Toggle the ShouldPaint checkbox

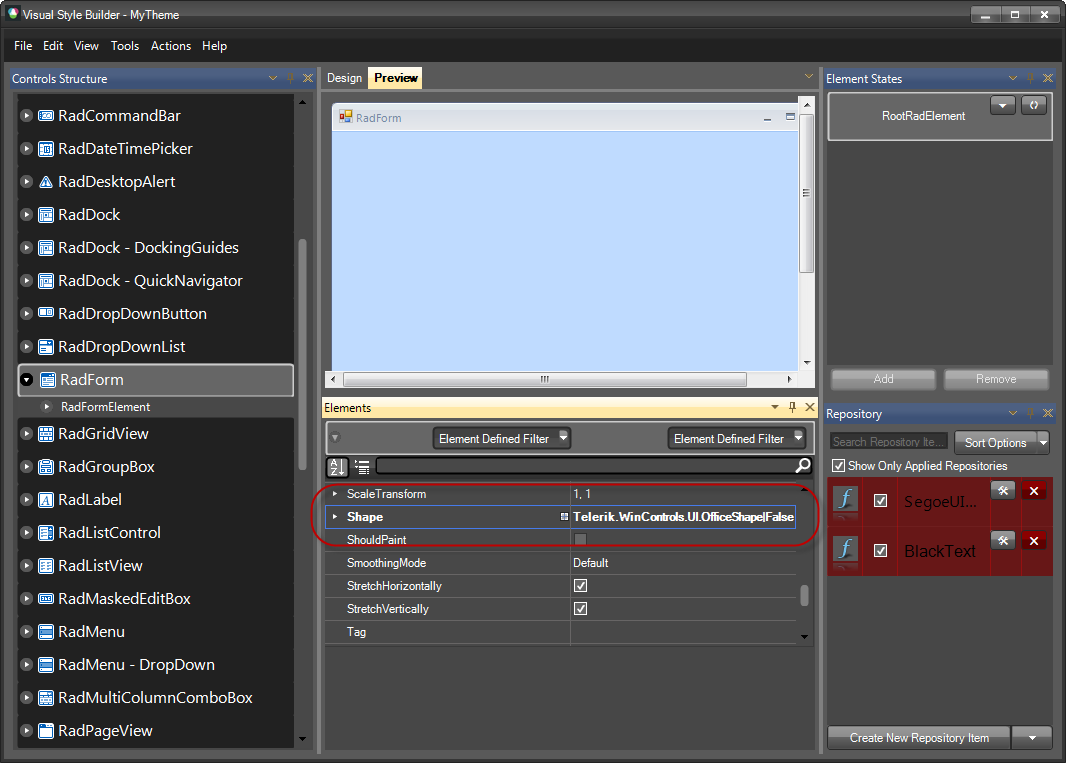pos(580,539)
